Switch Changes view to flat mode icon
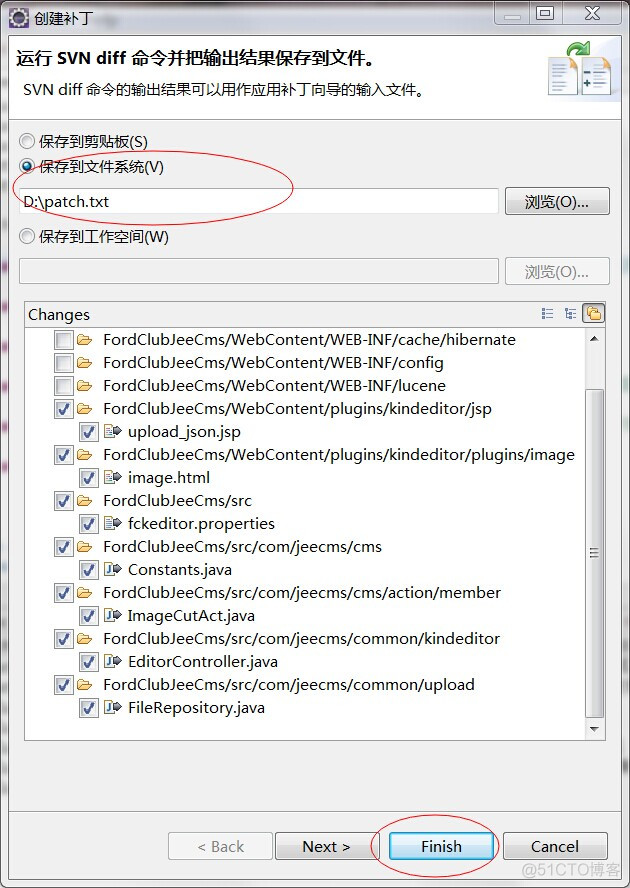This screenshot has width=630, height=888. 547,313
